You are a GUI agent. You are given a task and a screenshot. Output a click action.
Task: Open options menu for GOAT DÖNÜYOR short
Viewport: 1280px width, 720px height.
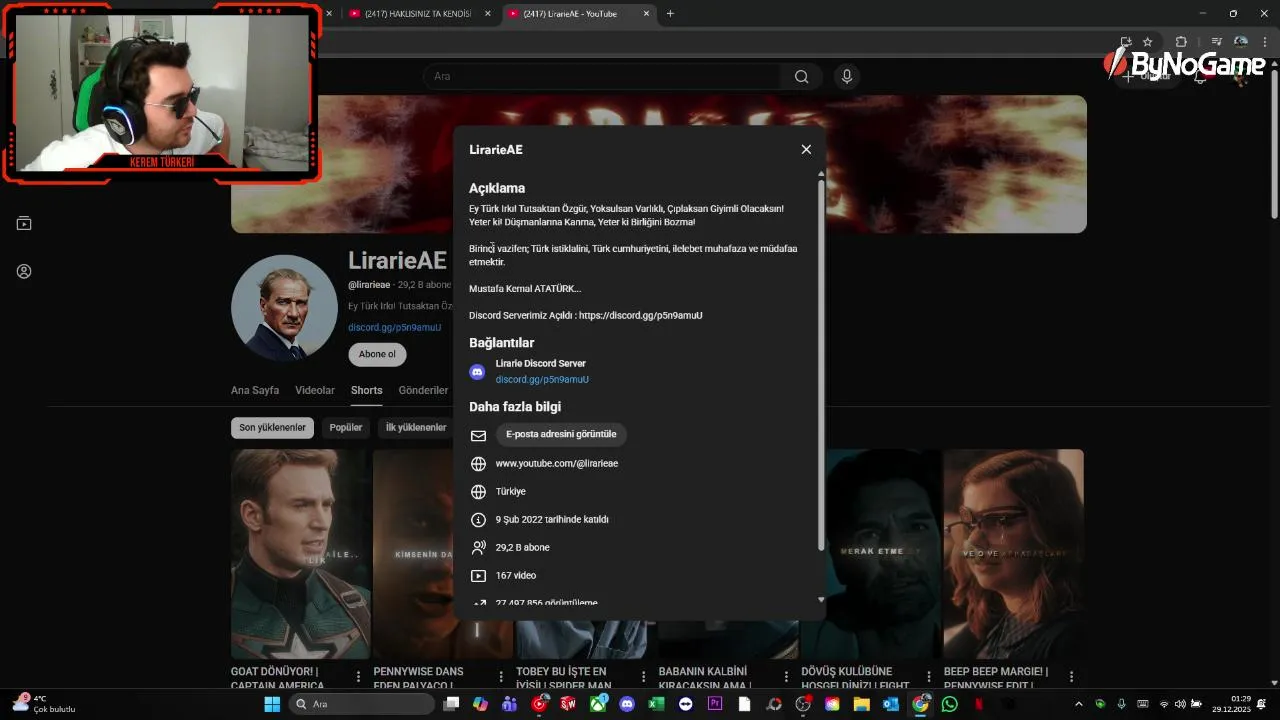358,677
